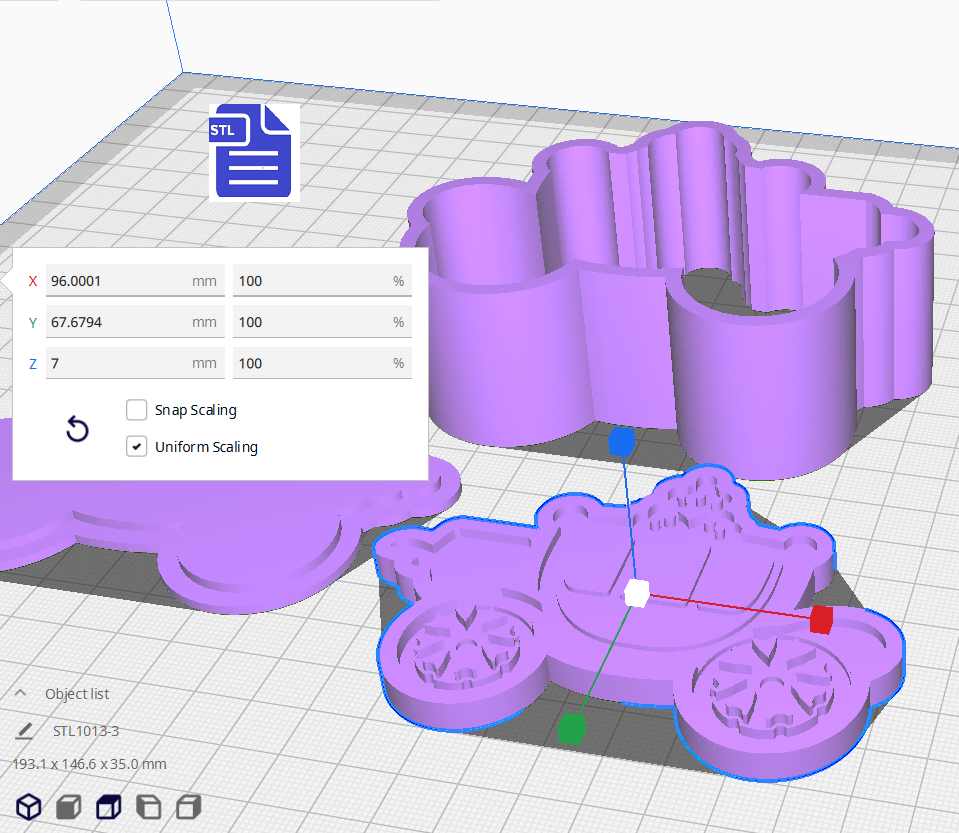
Task: Select the right view cube icon
Action: (188, 806)
